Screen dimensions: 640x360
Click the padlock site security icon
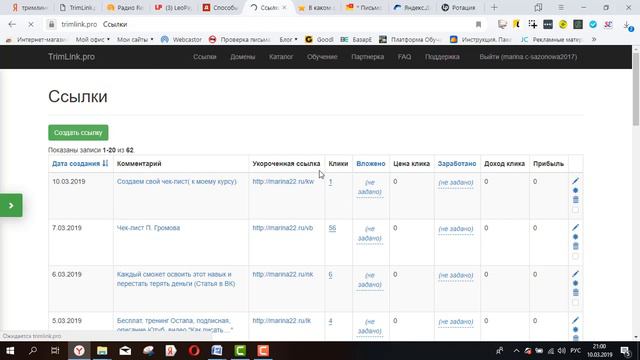pyautogui.click(x=51, y=24)
